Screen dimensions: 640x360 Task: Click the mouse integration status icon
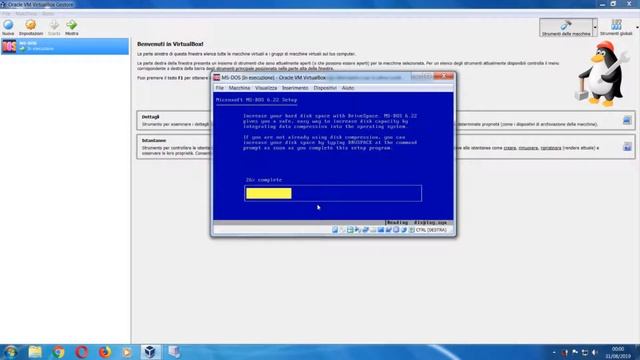[x=404, y=230]
